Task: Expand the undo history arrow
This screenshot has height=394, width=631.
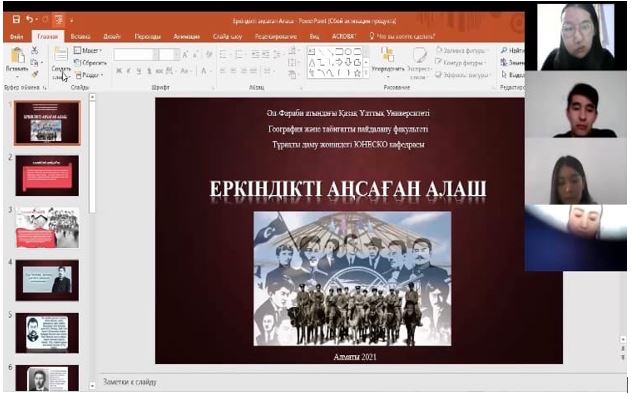Action: coord(37,19)
